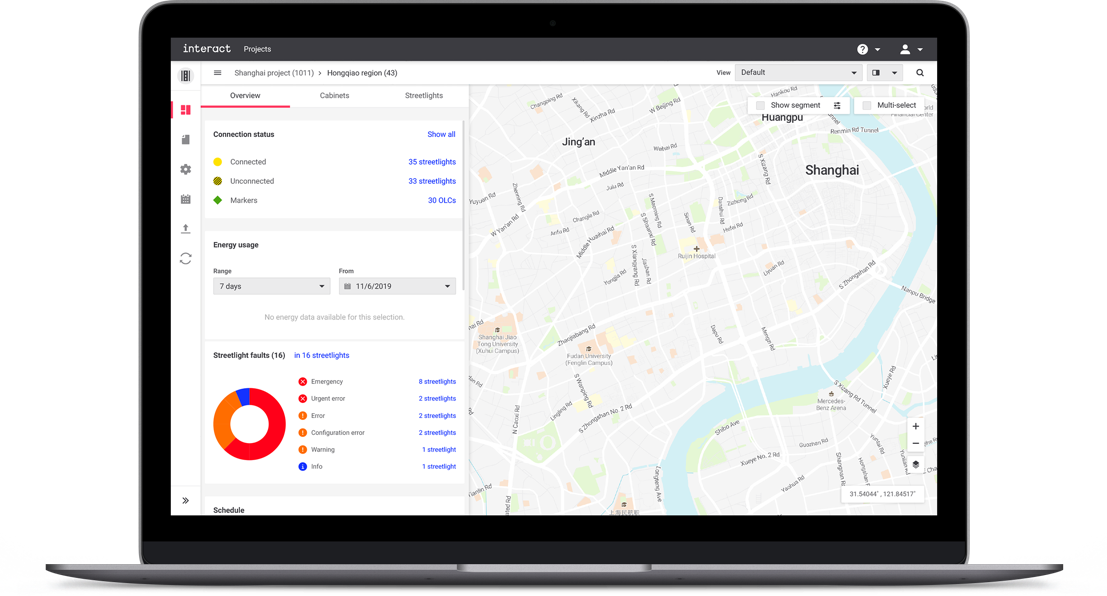Enable the Multi-select checkbox
The width and height of the screenshot is (1107, 596).
tap(867, 105)
